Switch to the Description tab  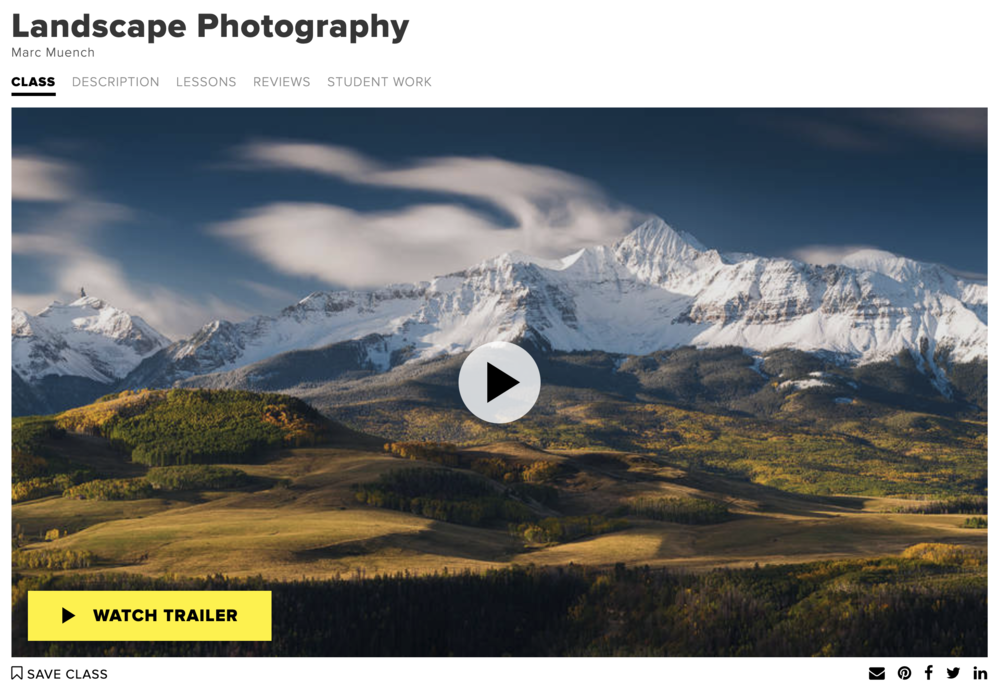tap(115, 82)
